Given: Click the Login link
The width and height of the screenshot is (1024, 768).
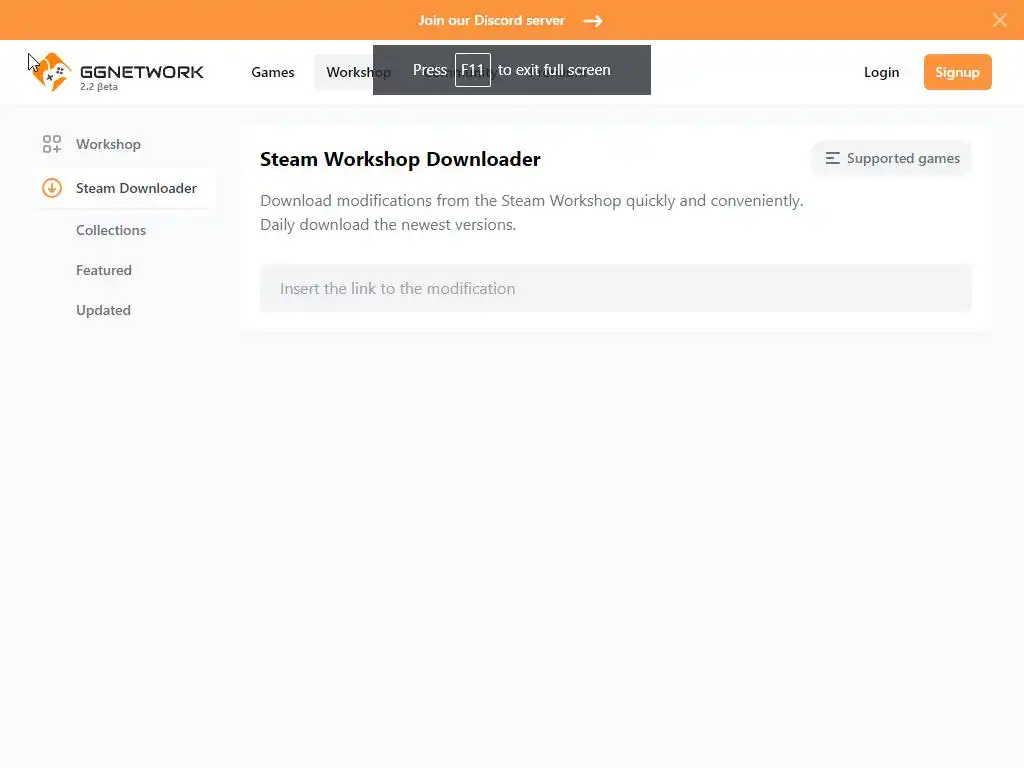Looking at the screenshot, I should 881,72.
